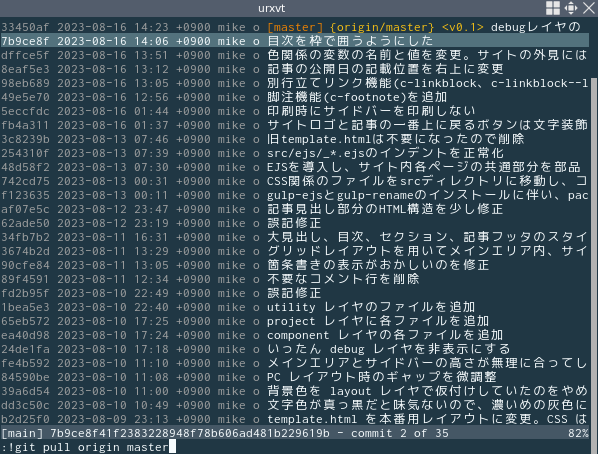Select highlighted commit 7b9ce8f
The width and height of the screenshot is (598, 454).
(x=294, y=41)
